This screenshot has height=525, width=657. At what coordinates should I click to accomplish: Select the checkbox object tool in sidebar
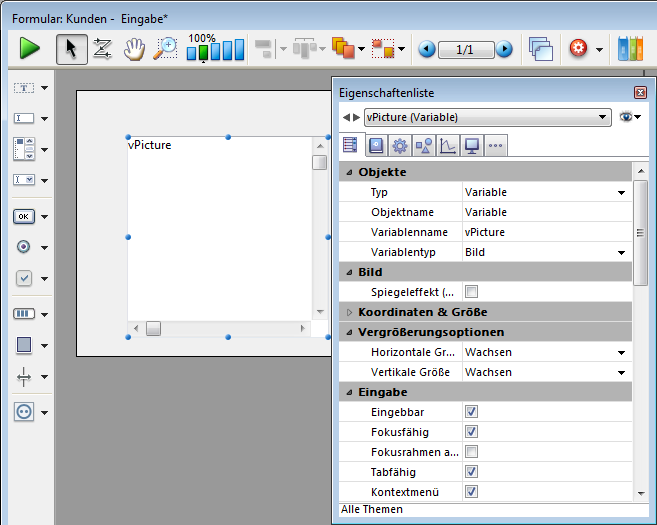(x=24, y=279)
